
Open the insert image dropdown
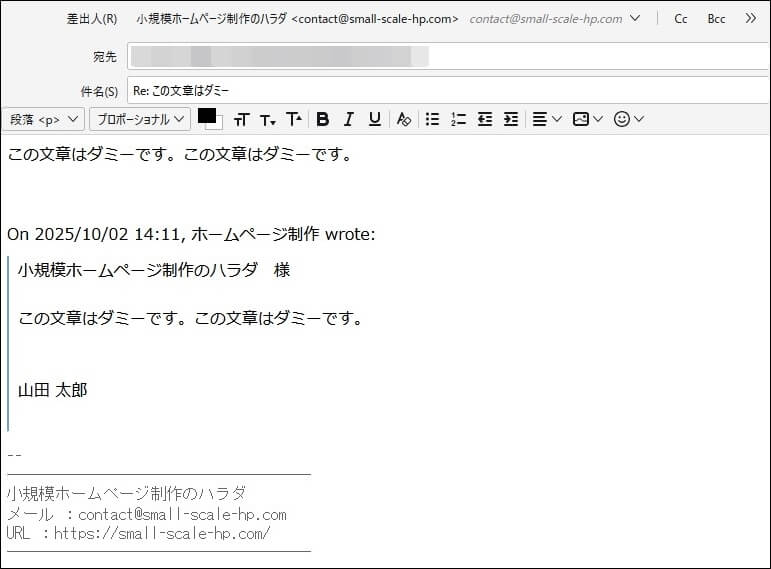click(587, 119)
